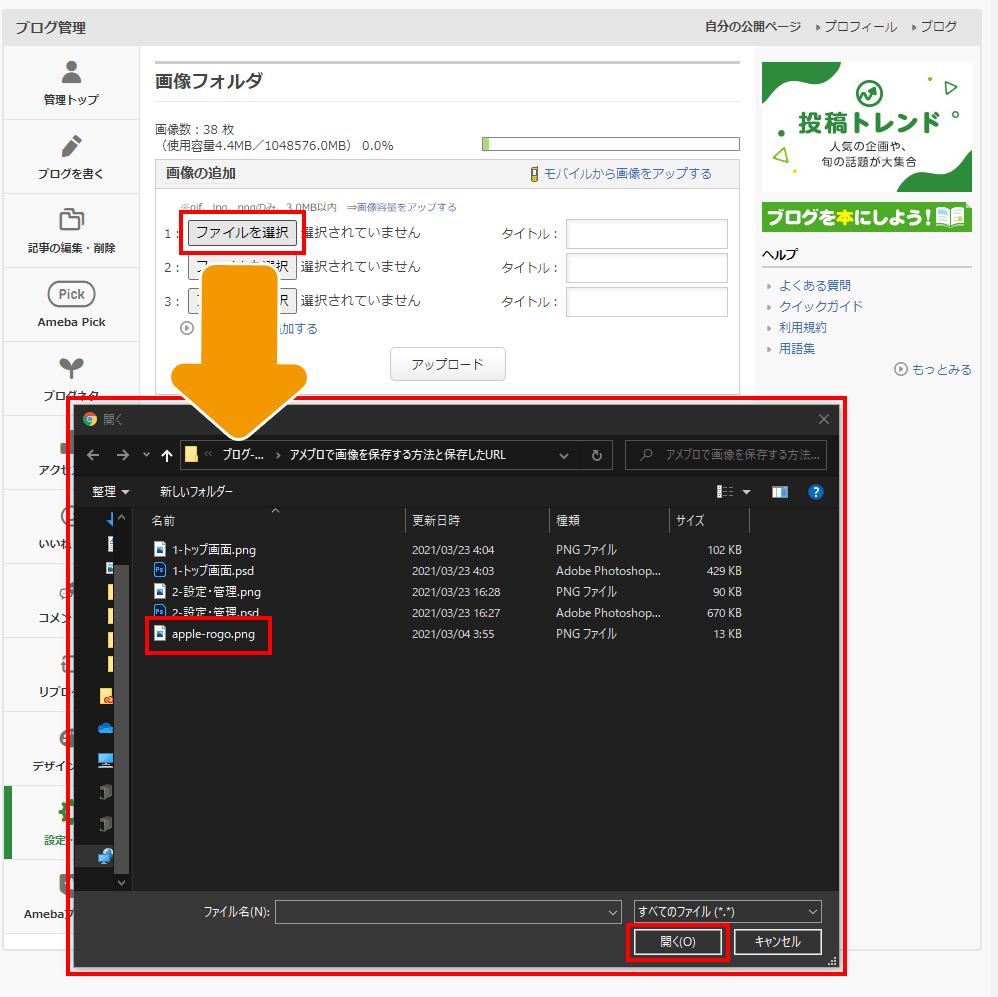Open ブログ header link
998x997 pixels.
[939, 27]
